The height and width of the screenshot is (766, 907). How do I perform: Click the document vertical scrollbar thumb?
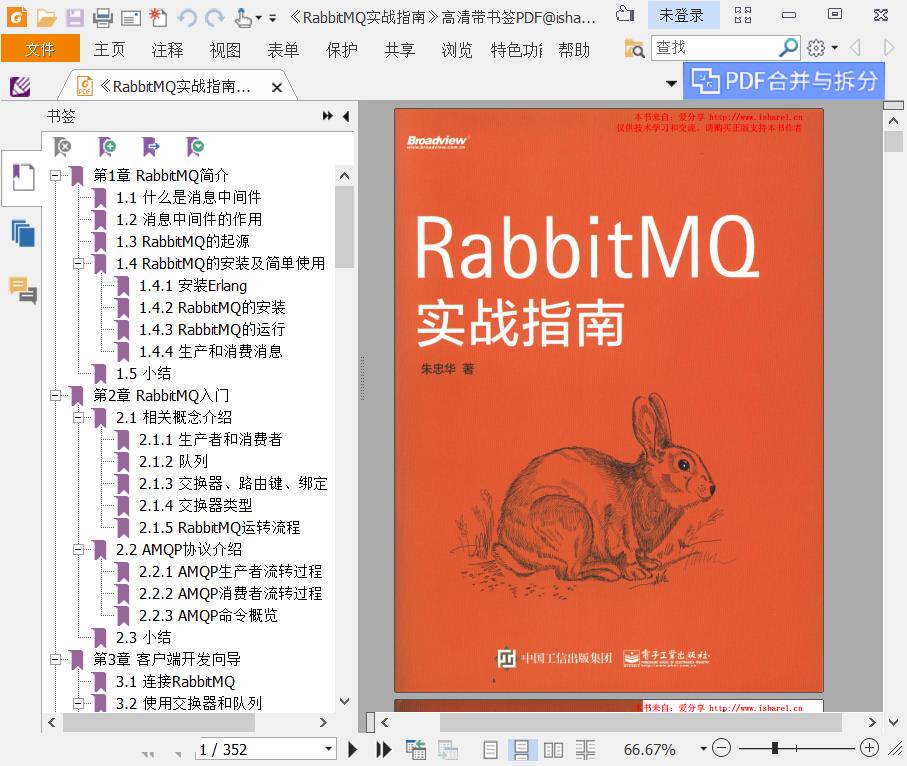click(893, 141)
